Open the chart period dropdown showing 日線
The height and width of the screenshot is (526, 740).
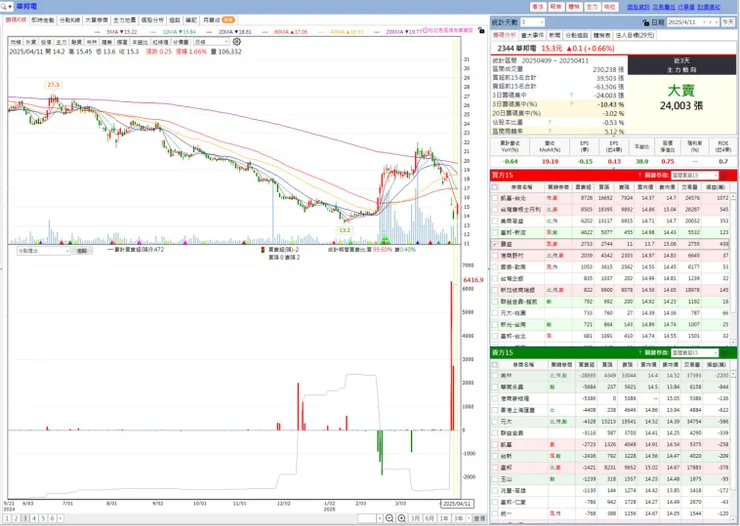tap(211, 42)
